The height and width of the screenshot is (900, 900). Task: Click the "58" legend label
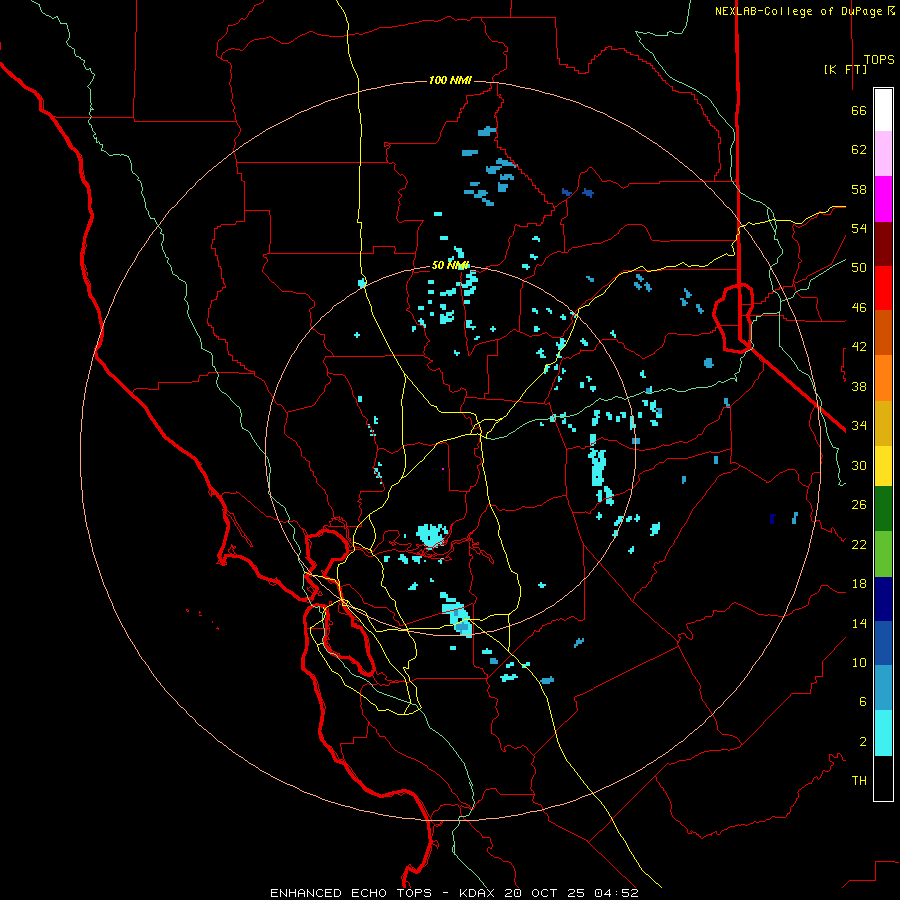tap(859, 189)
